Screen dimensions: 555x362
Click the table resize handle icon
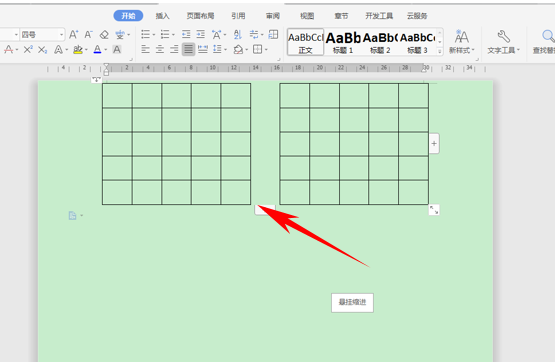434,210
